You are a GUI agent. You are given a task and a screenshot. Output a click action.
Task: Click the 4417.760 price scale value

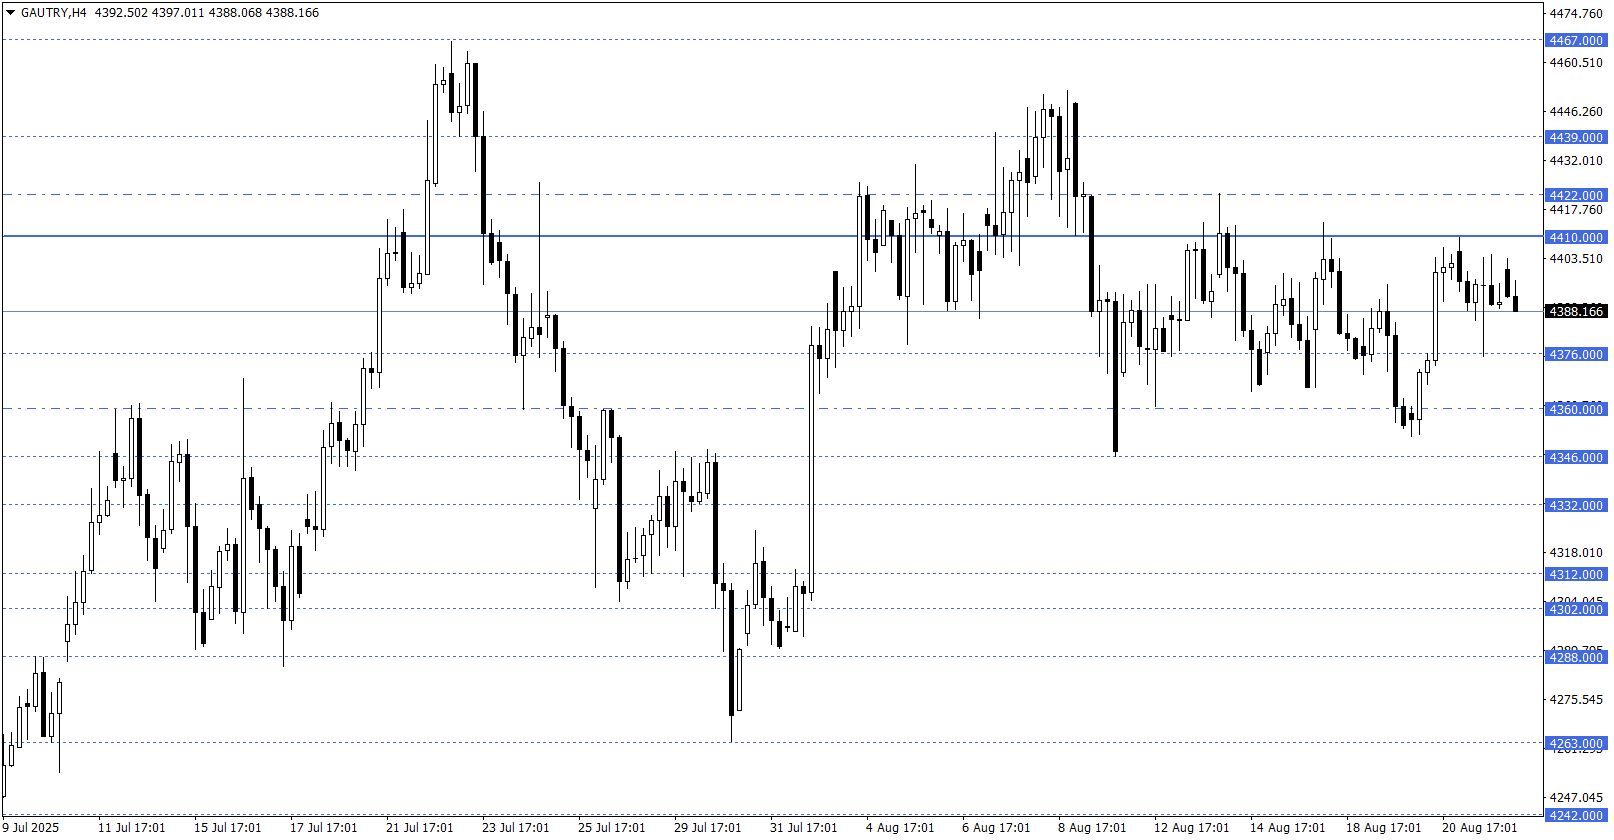coord(1576,210)
